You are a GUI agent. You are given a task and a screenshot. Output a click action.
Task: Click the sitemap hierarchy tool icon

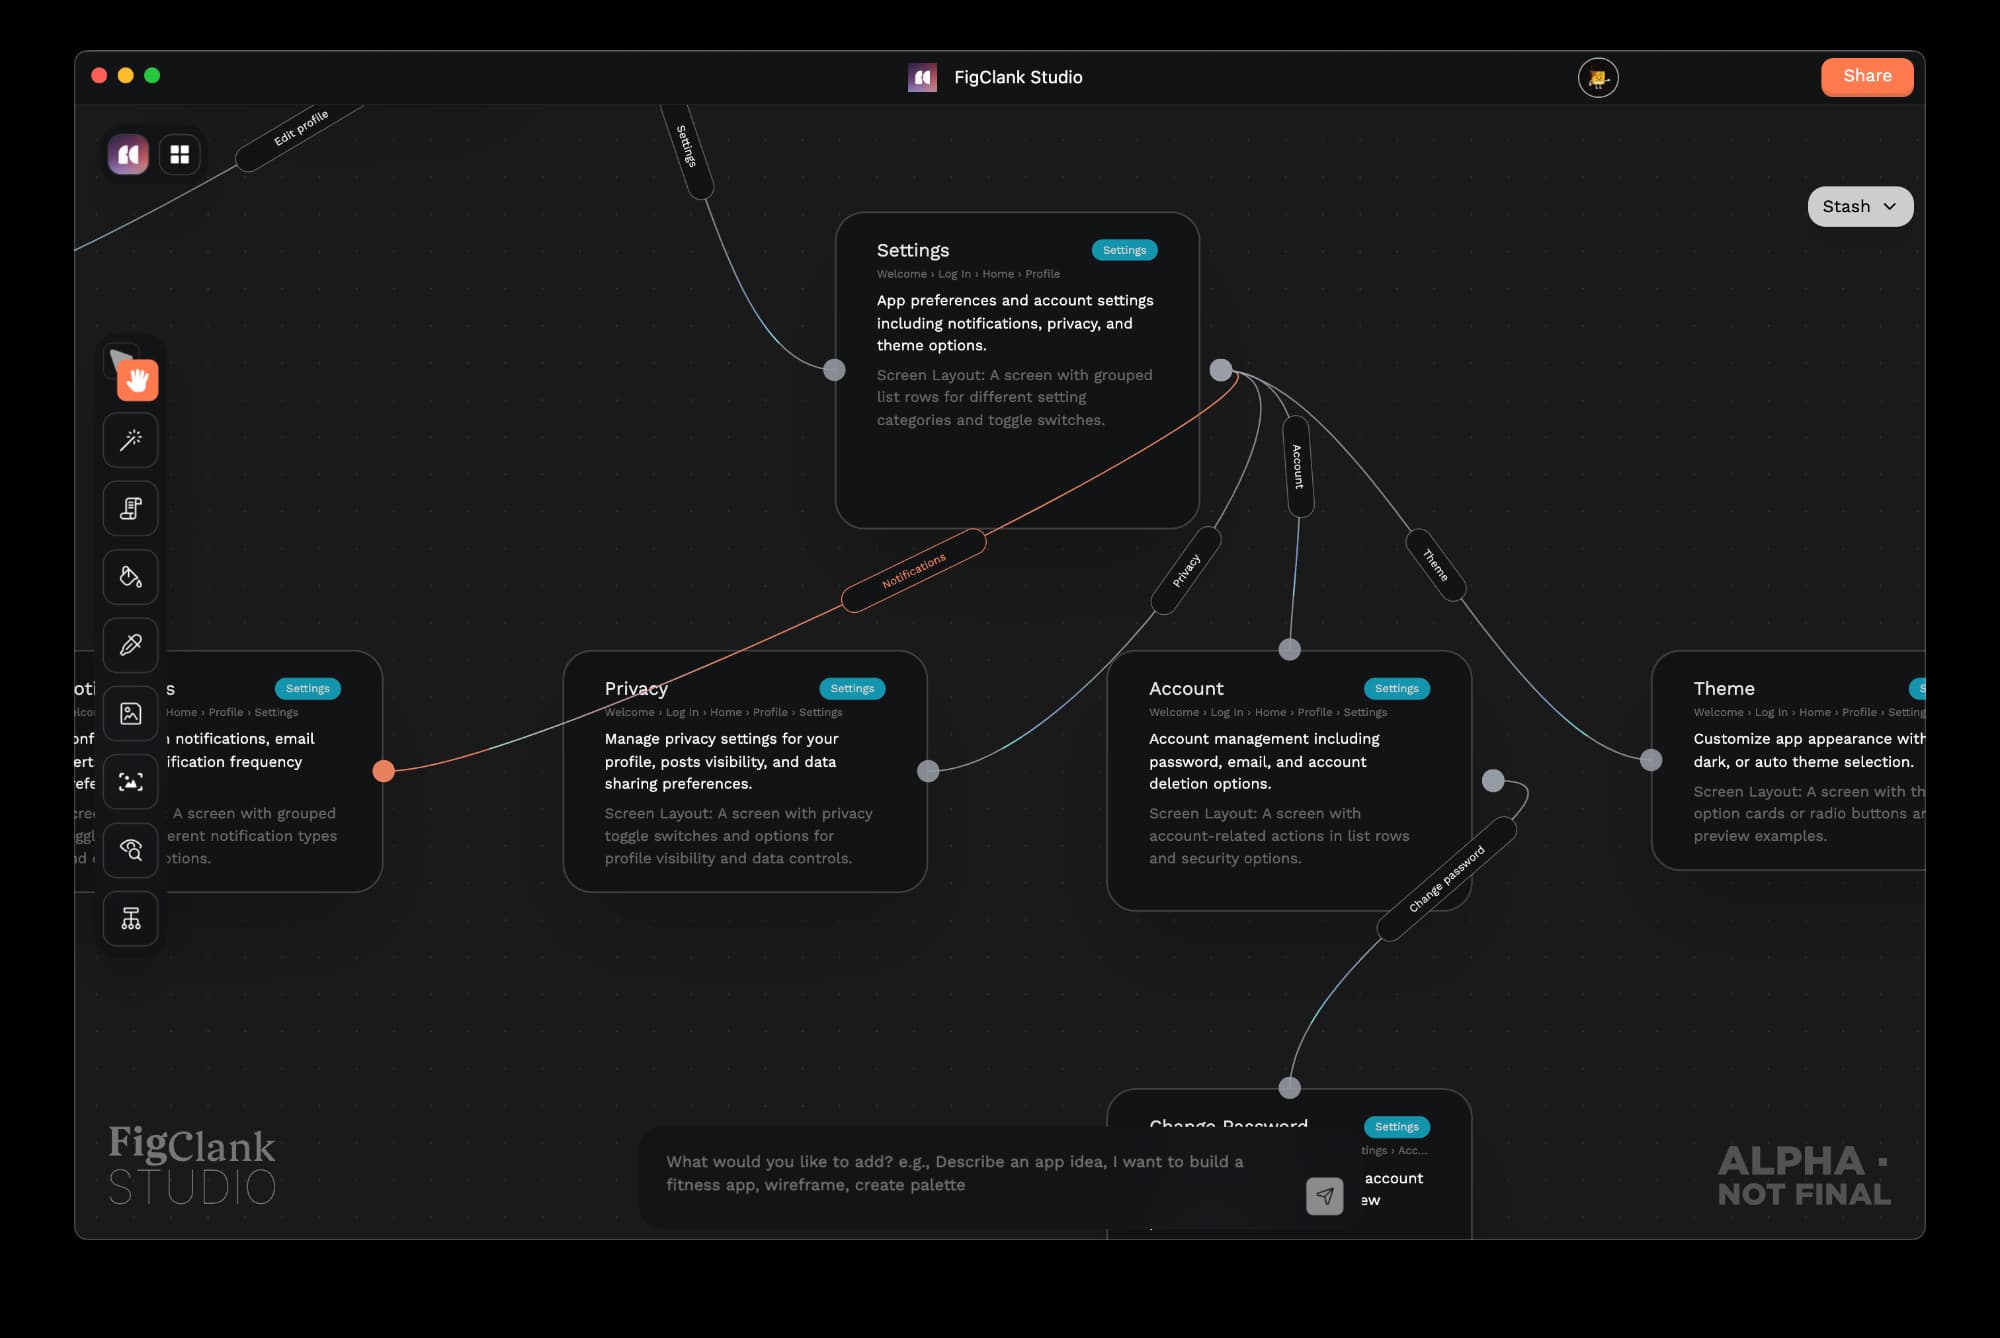[131, 918]
